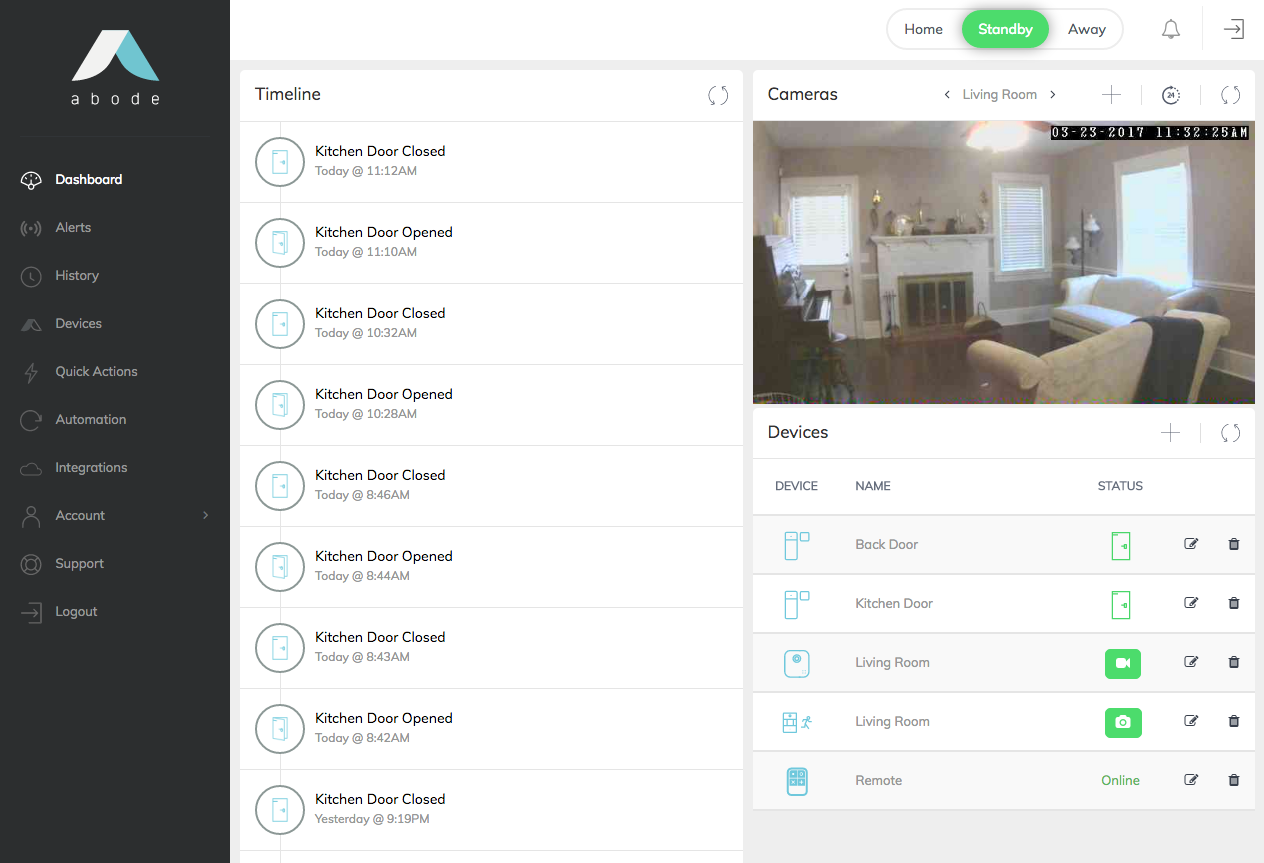Add a new device with plus icon
1264x863 pixels.
[1170, 433]
